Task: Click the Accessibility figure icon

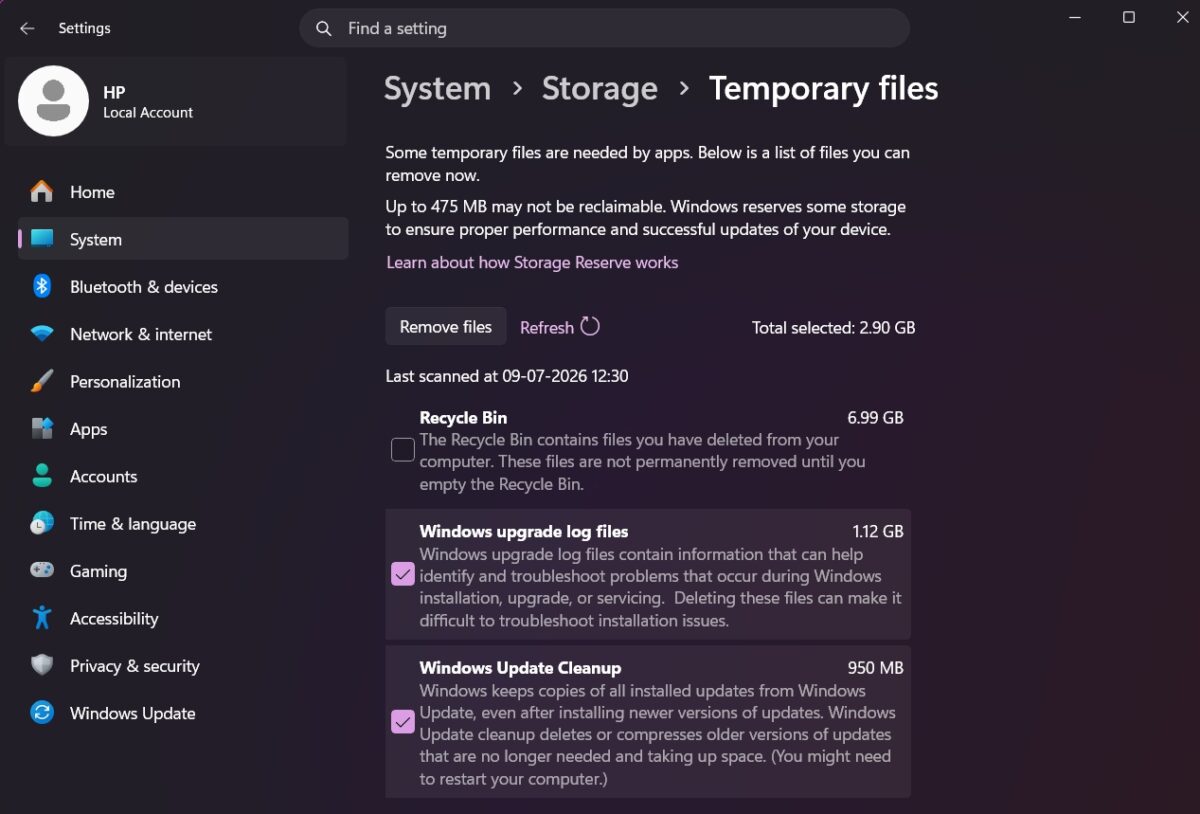Action: 42,618
